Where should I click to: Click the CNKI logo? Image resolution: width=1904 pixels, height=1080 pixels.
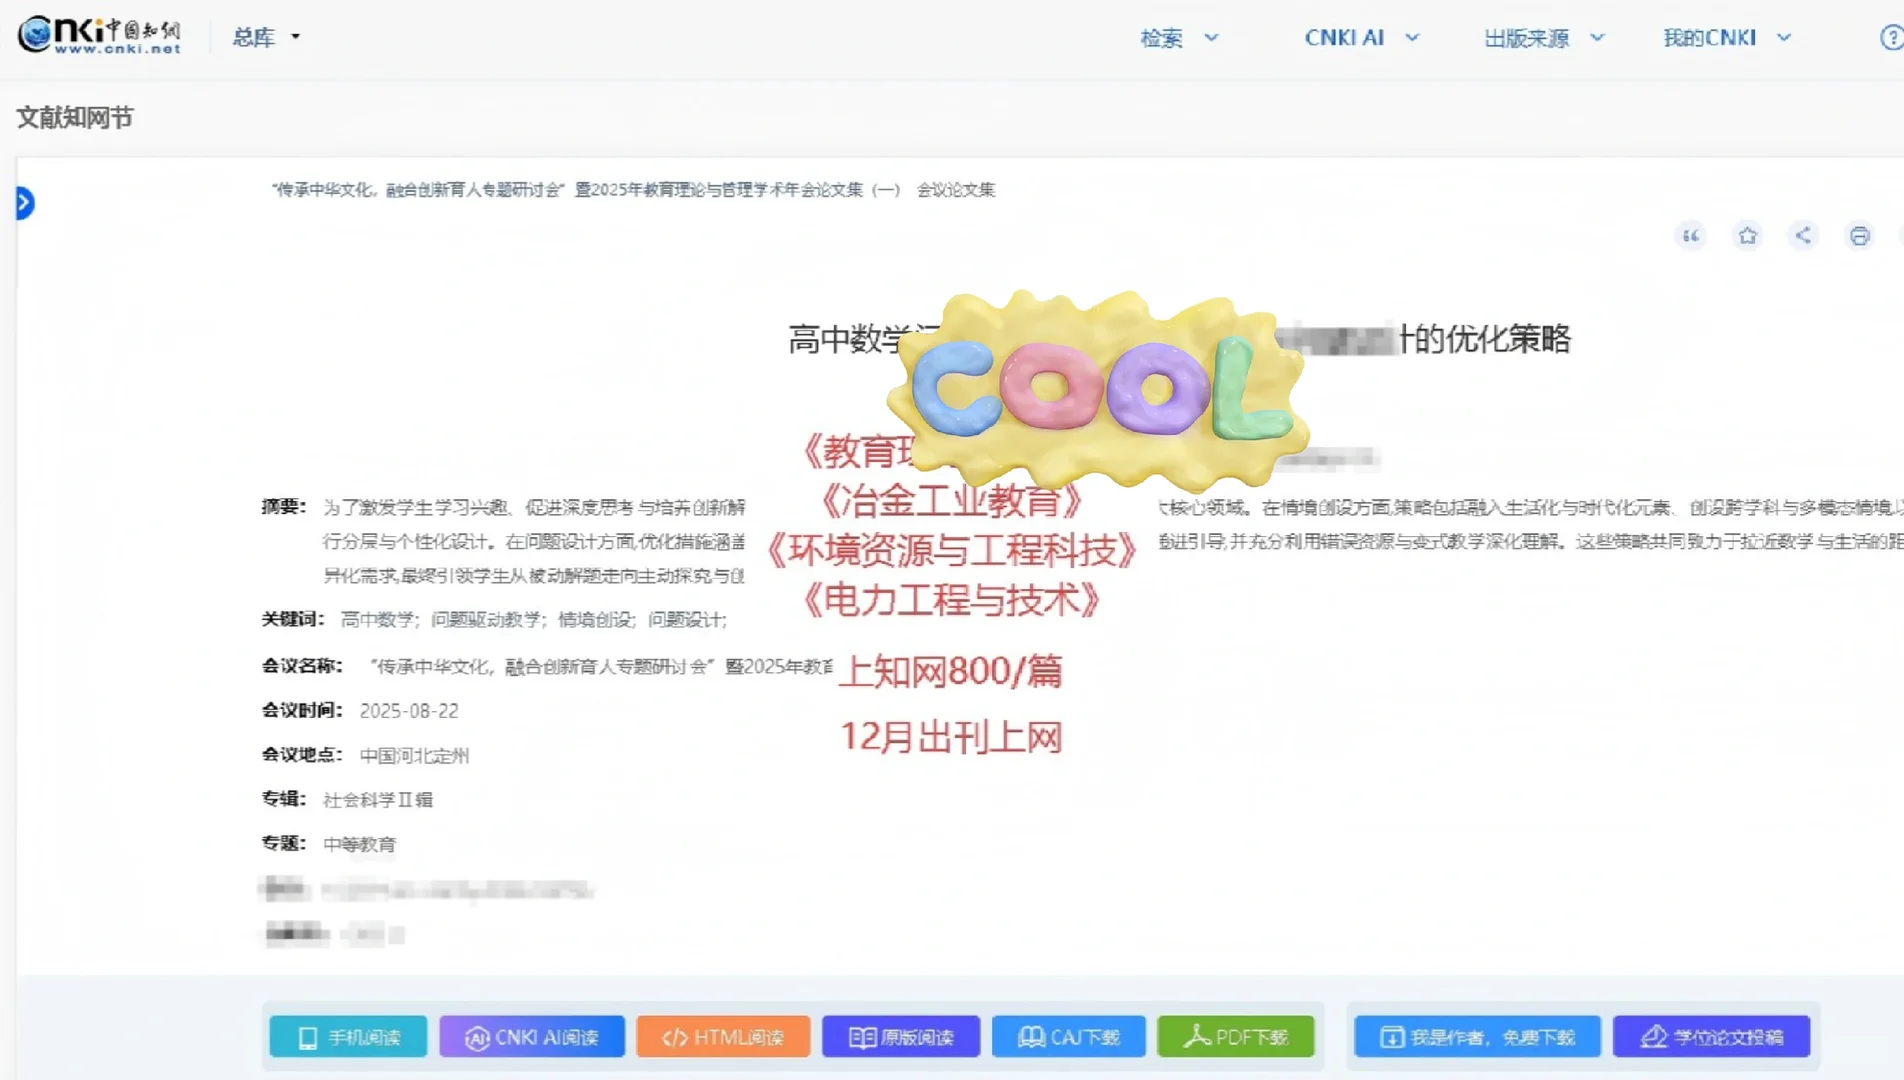(98, 34)
